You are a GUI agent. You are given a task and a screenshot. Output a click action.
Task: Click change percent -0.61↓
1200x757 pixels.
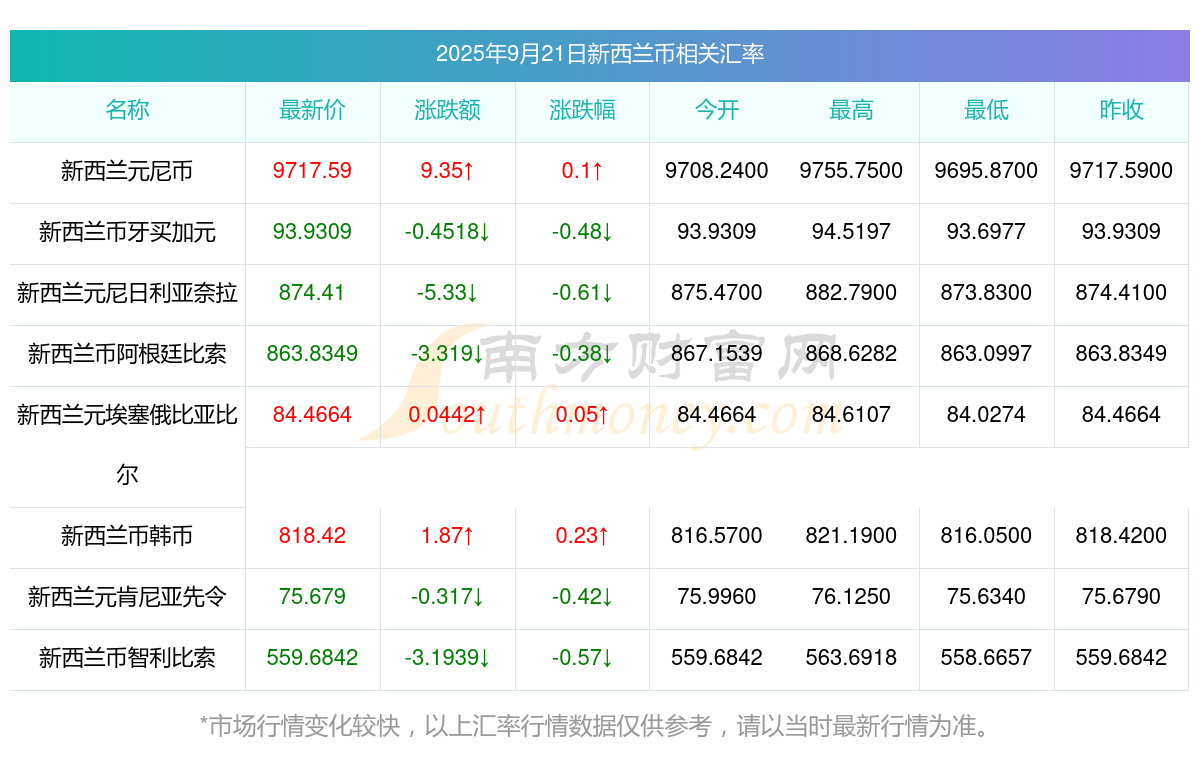(582, 293)
